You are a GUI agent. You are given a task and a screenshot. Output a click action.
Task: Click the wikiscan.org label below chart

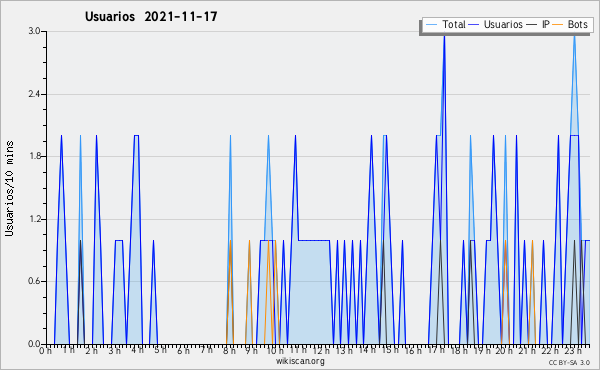click(300, 361)
